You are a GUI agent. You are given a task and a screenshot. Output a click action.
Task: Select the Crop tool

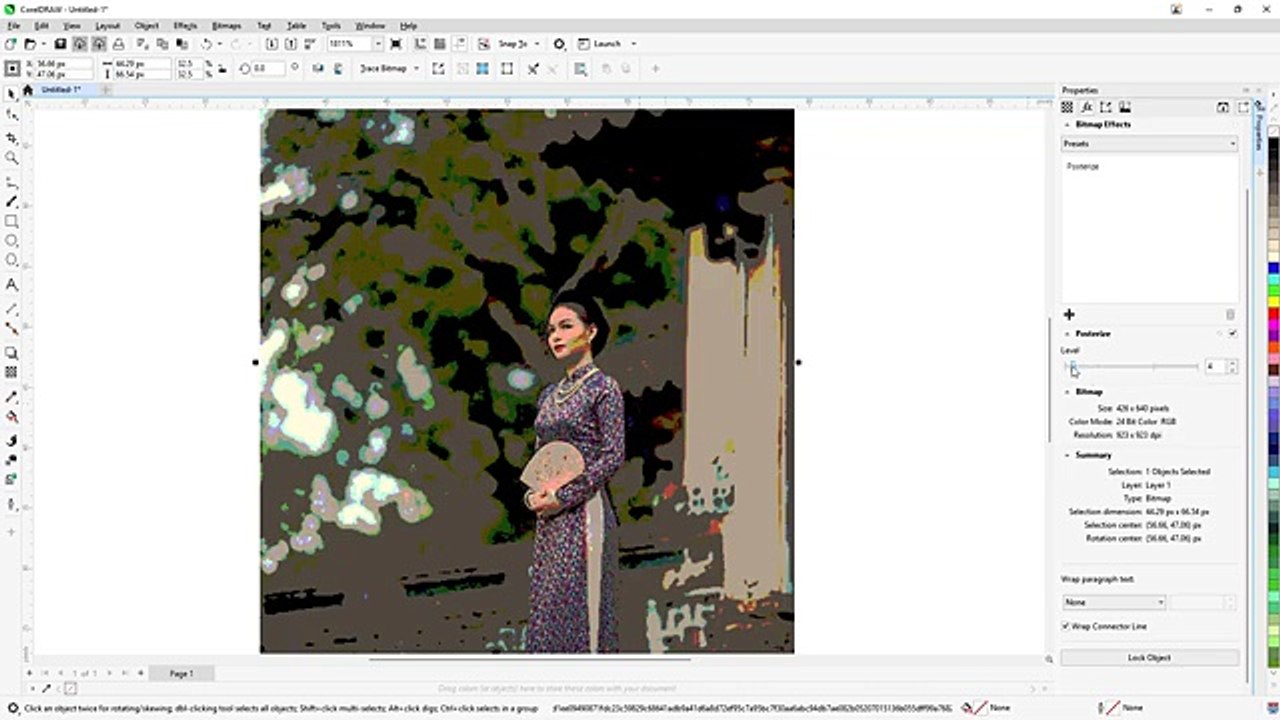pos(12,138)
